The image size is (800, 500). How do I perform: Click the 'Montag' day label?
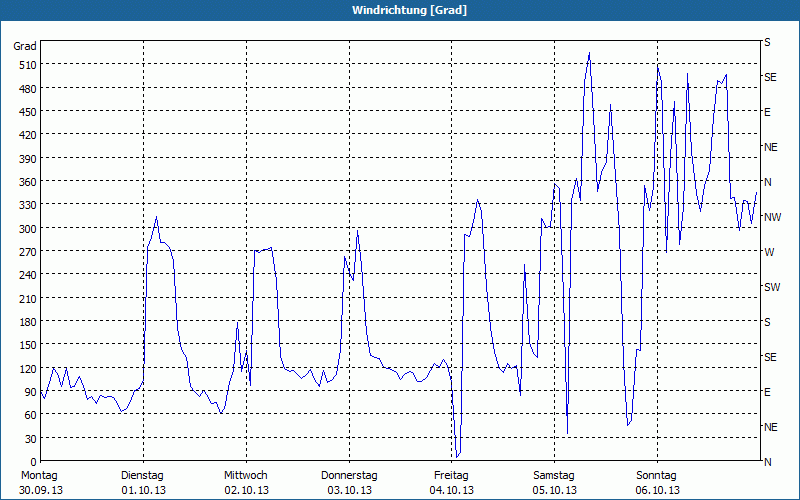coord(39,475)
